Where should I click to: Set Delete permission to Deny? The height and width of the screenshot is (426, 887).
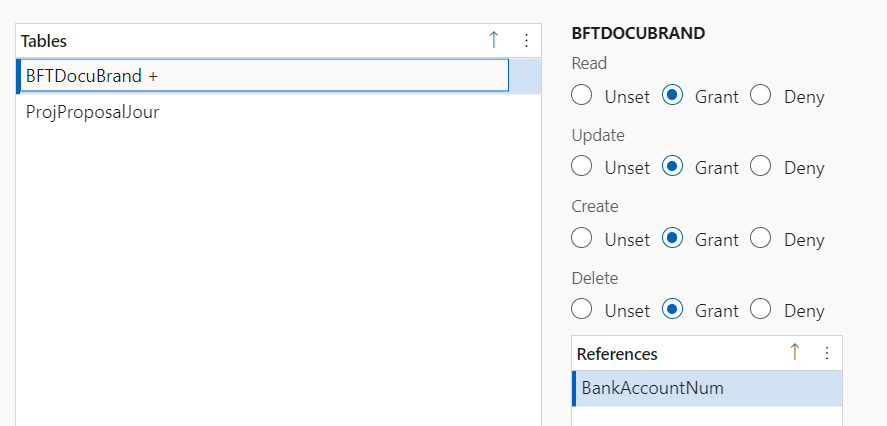761,309
